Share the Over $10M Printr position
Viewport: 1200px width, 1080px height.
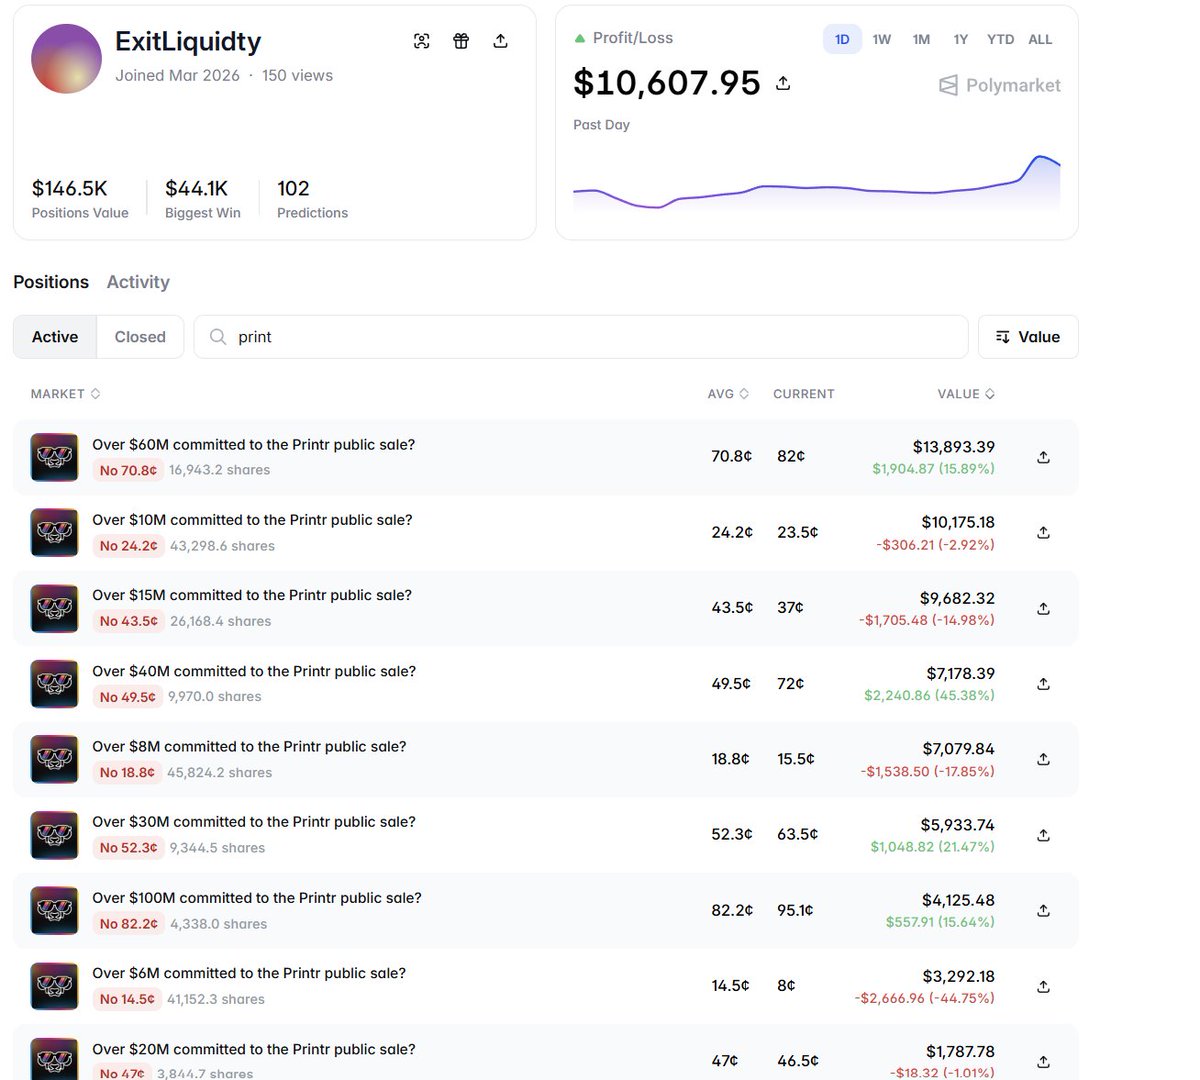pos(1043,533)
